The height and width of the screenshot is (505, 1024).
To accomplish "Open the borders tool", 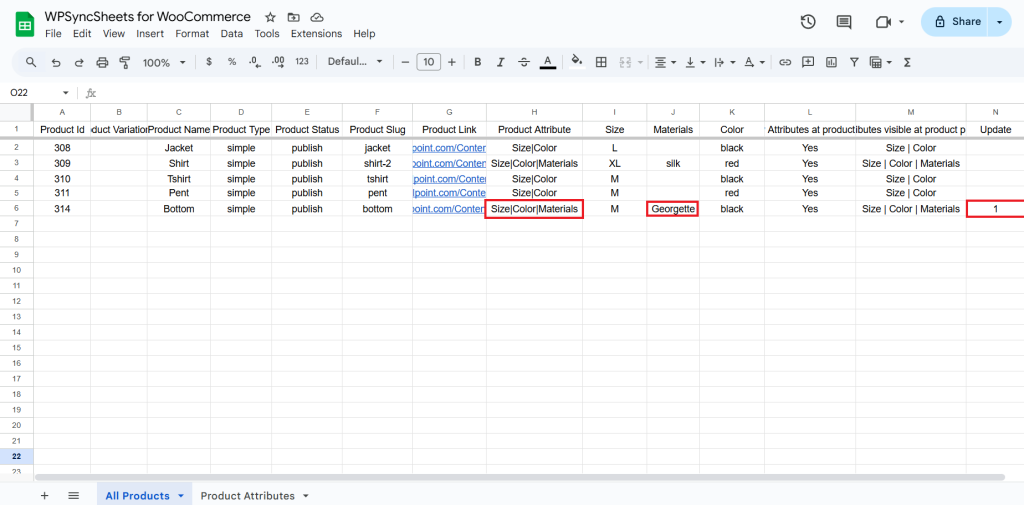I will (x=601, y=62).
